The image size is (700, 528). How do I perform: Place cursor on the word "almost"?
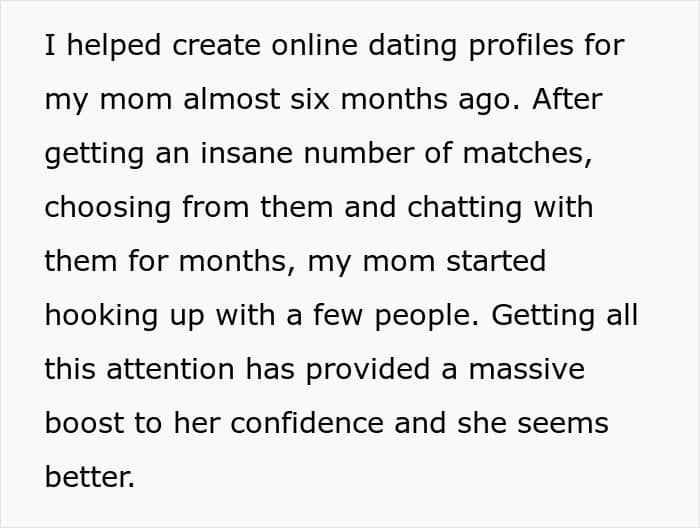click(232, 99)
